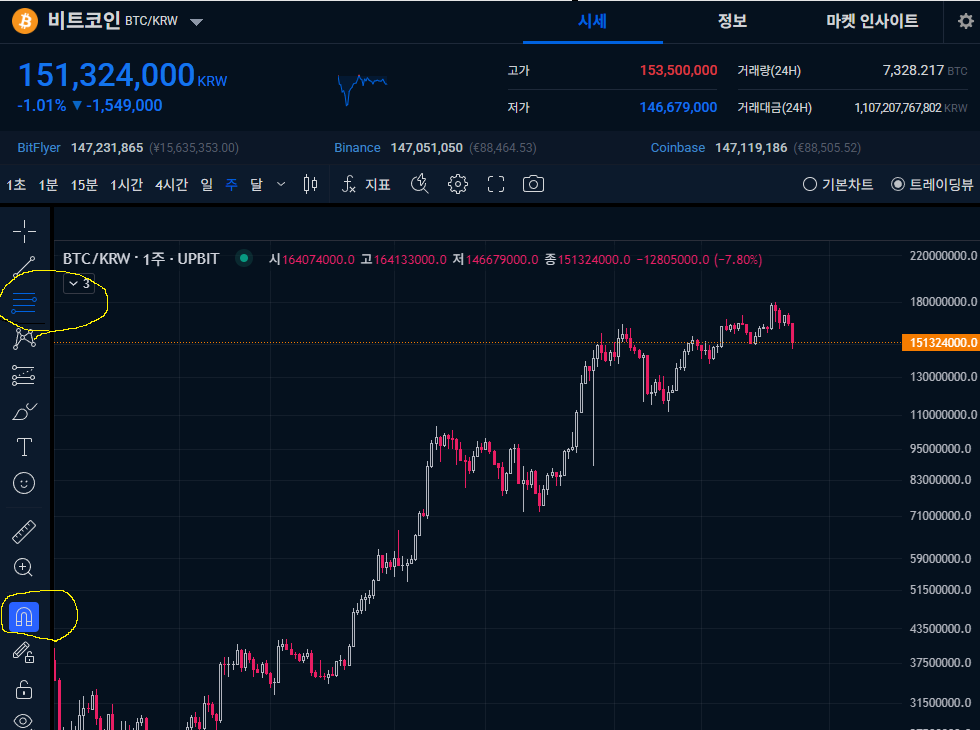Click the current price 151,324,000 KRW
The width and height of the screenshot is (980, 730).
click(122, 75)
